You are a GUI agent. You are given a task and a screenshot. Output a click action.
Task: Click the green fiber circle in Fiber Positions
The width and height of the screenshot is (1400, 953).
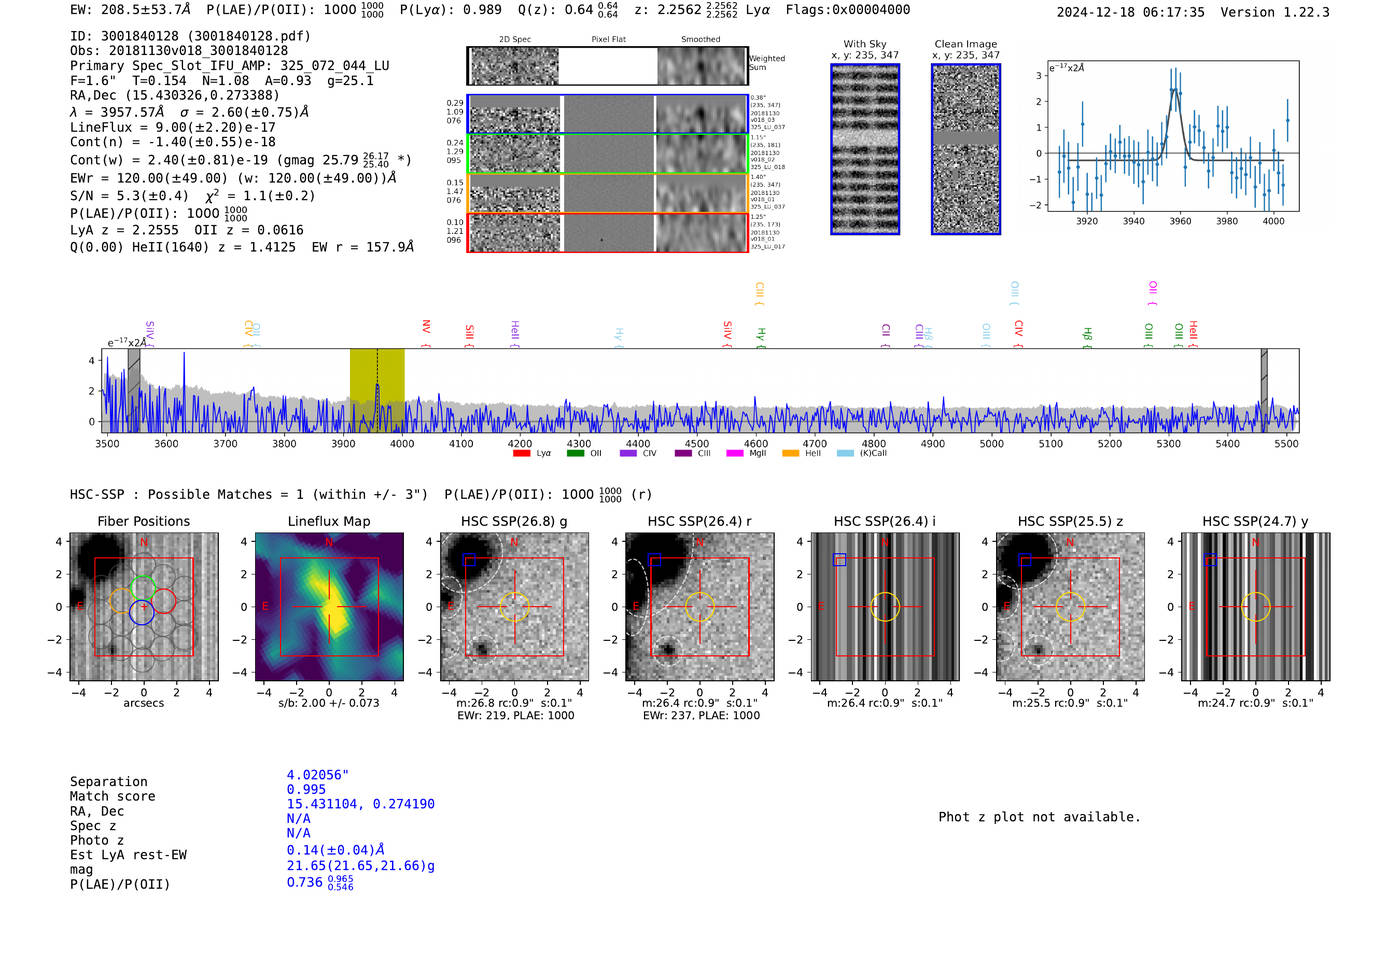tap(143, 588)
